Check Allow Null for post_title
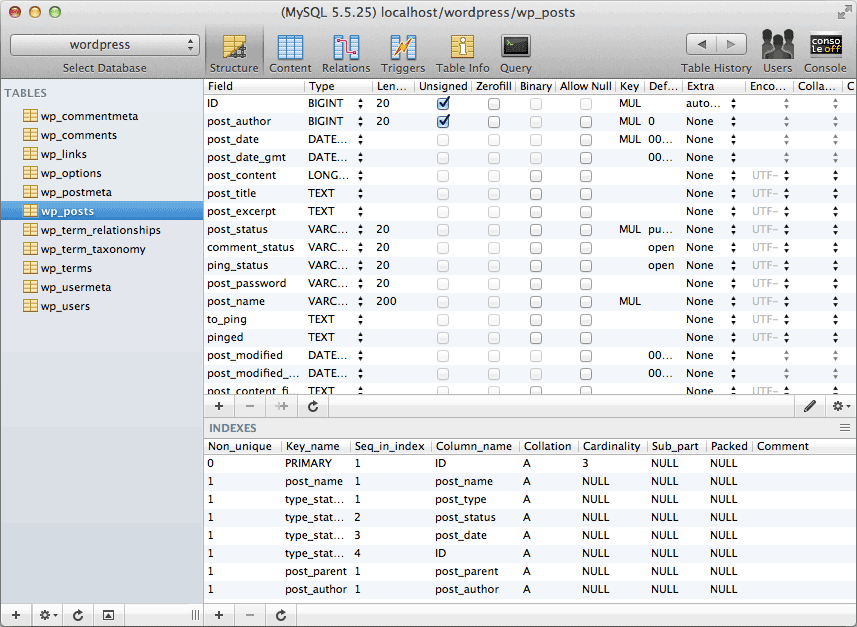The height and width of the screenshot is (627, 857). coord(586,193)
